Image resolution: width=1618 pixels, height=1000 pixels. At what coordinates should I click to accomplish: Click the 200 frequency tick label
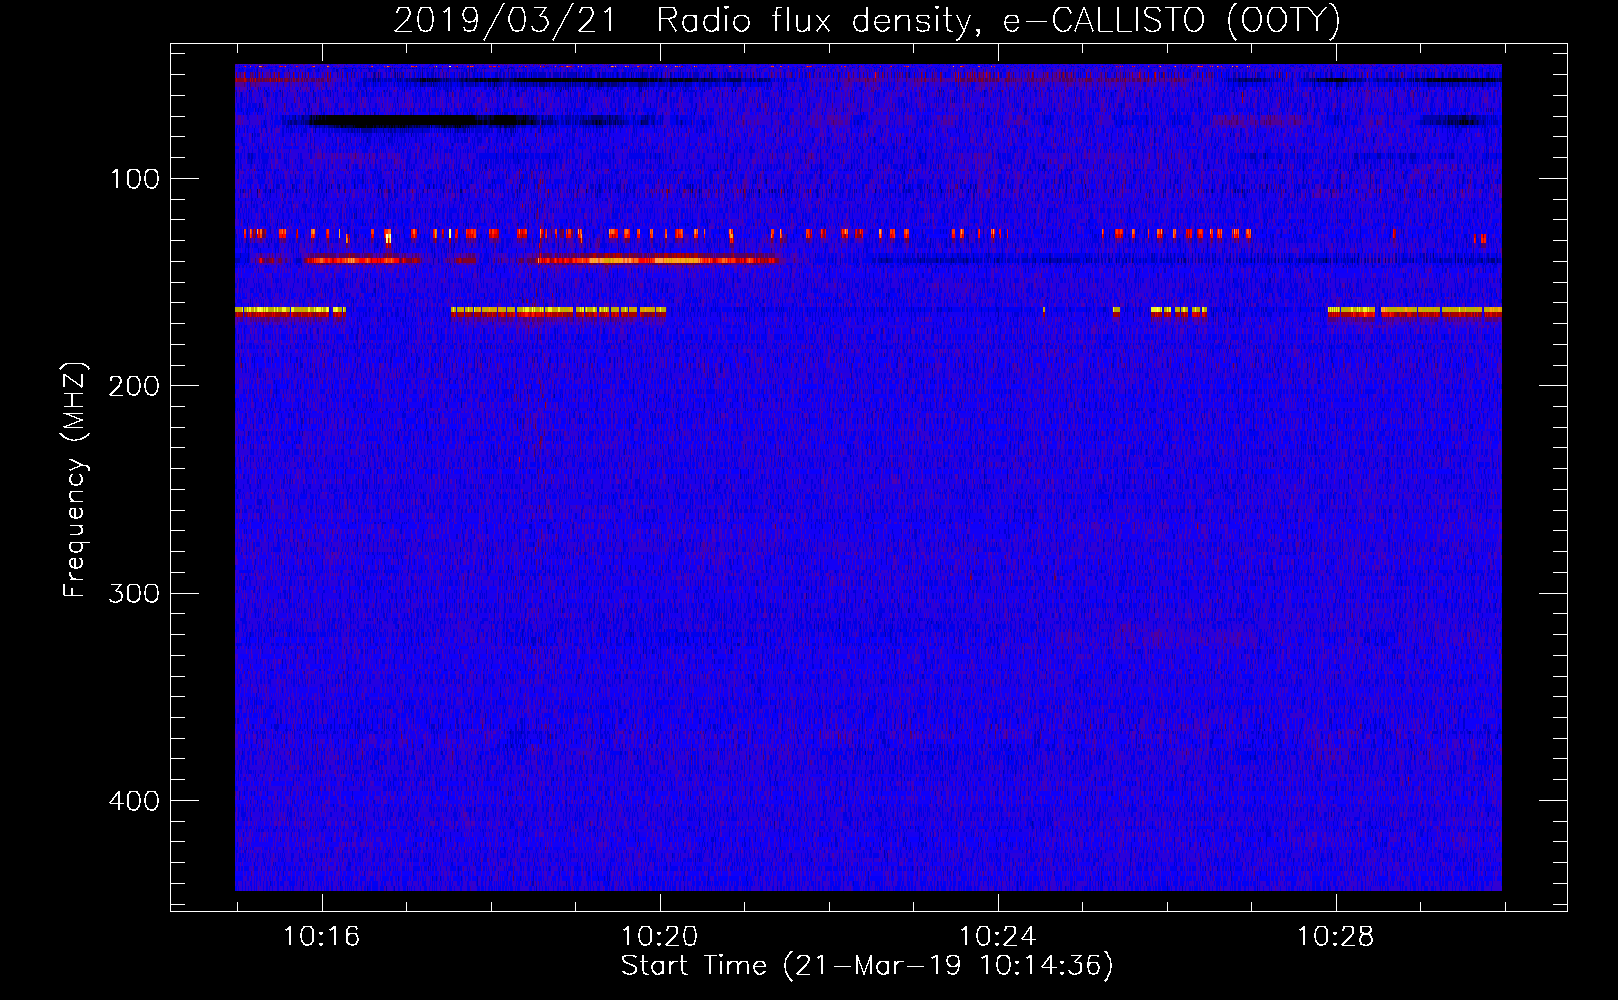pyautogui.click(x=135, y=386)
